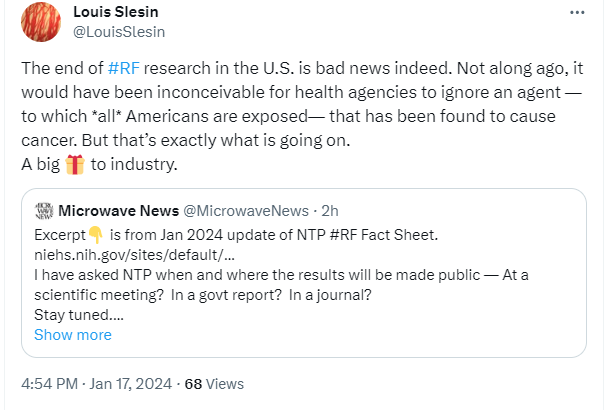The height and width of the screenshot is (410, 608).
Task: Click the Microwave News avatar icon
Action: [x=43, y=210]
